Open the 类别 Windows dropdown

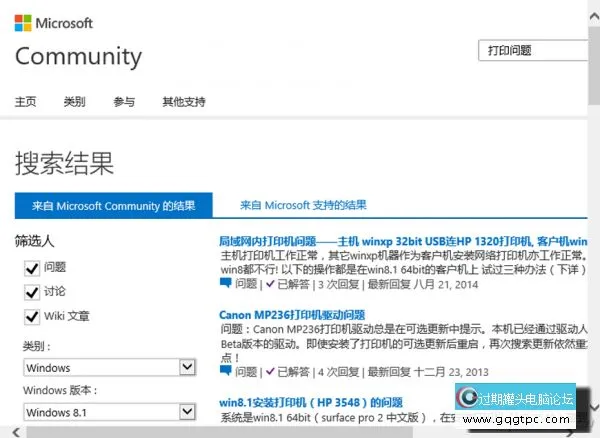pos(110,368)
